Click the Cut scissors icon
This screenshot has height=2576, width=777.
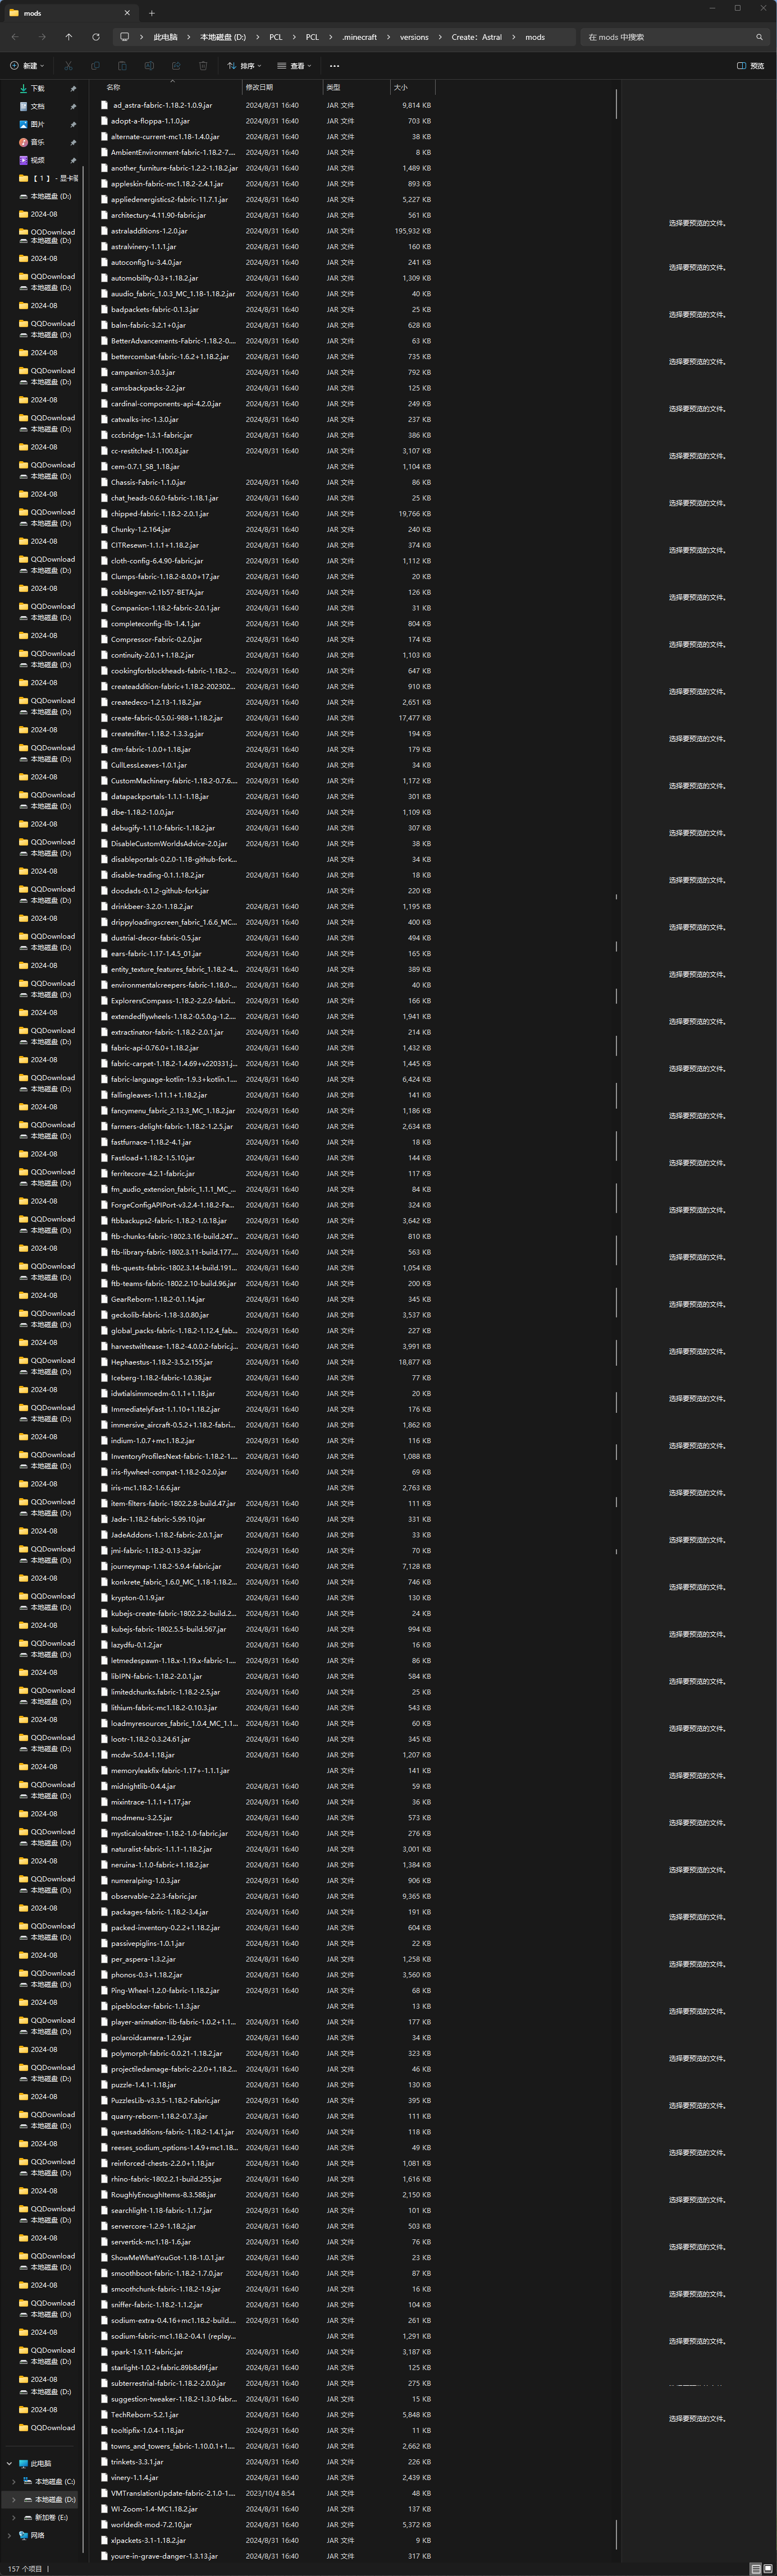point(68,66)
